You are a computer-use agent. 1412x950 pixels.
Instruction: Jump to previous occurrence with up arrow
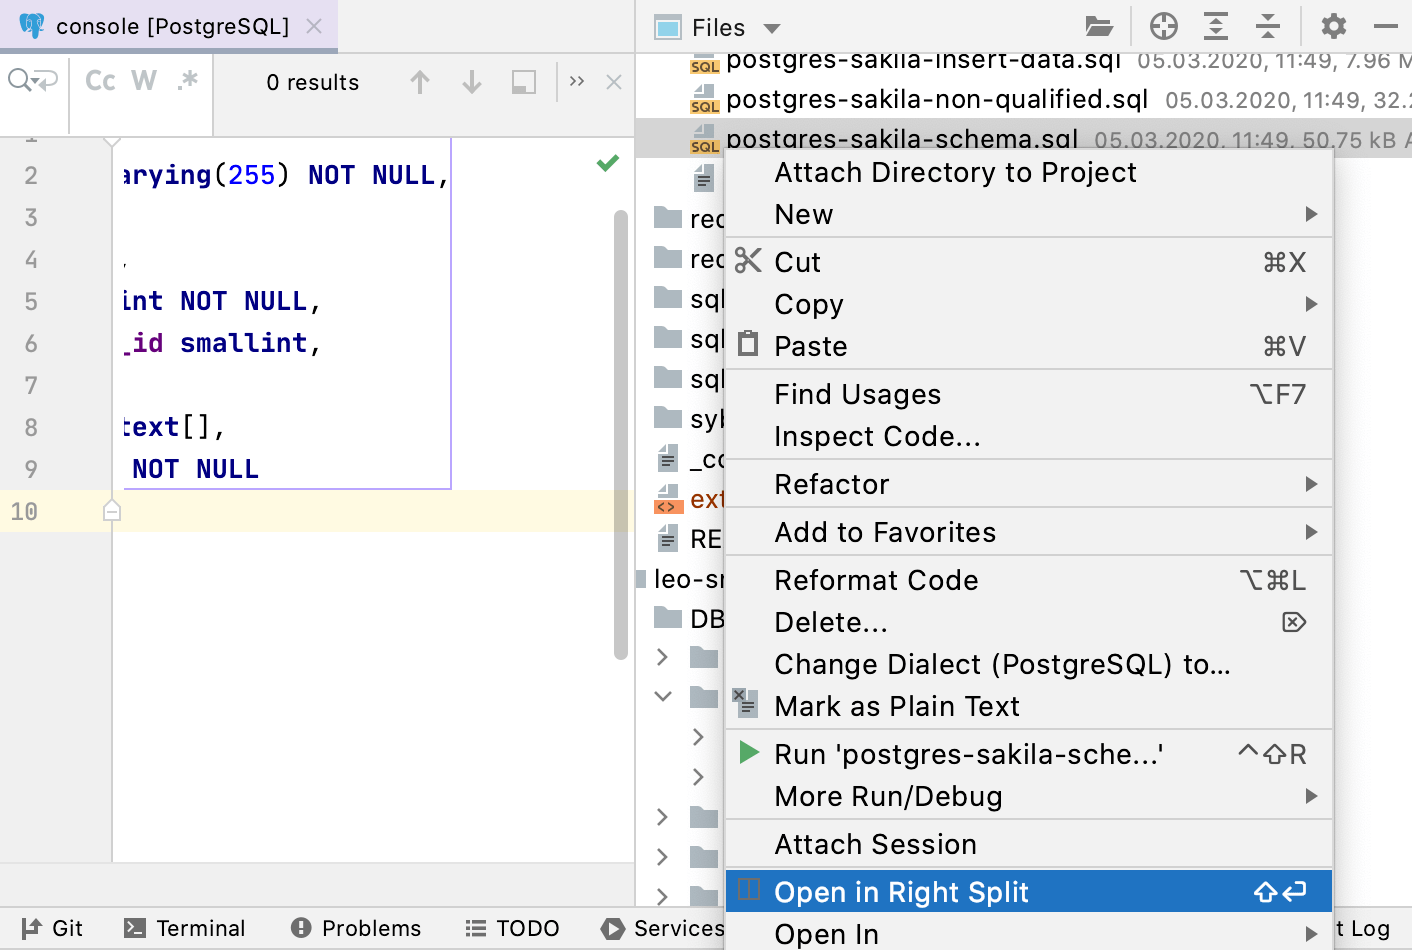[420, 82]
